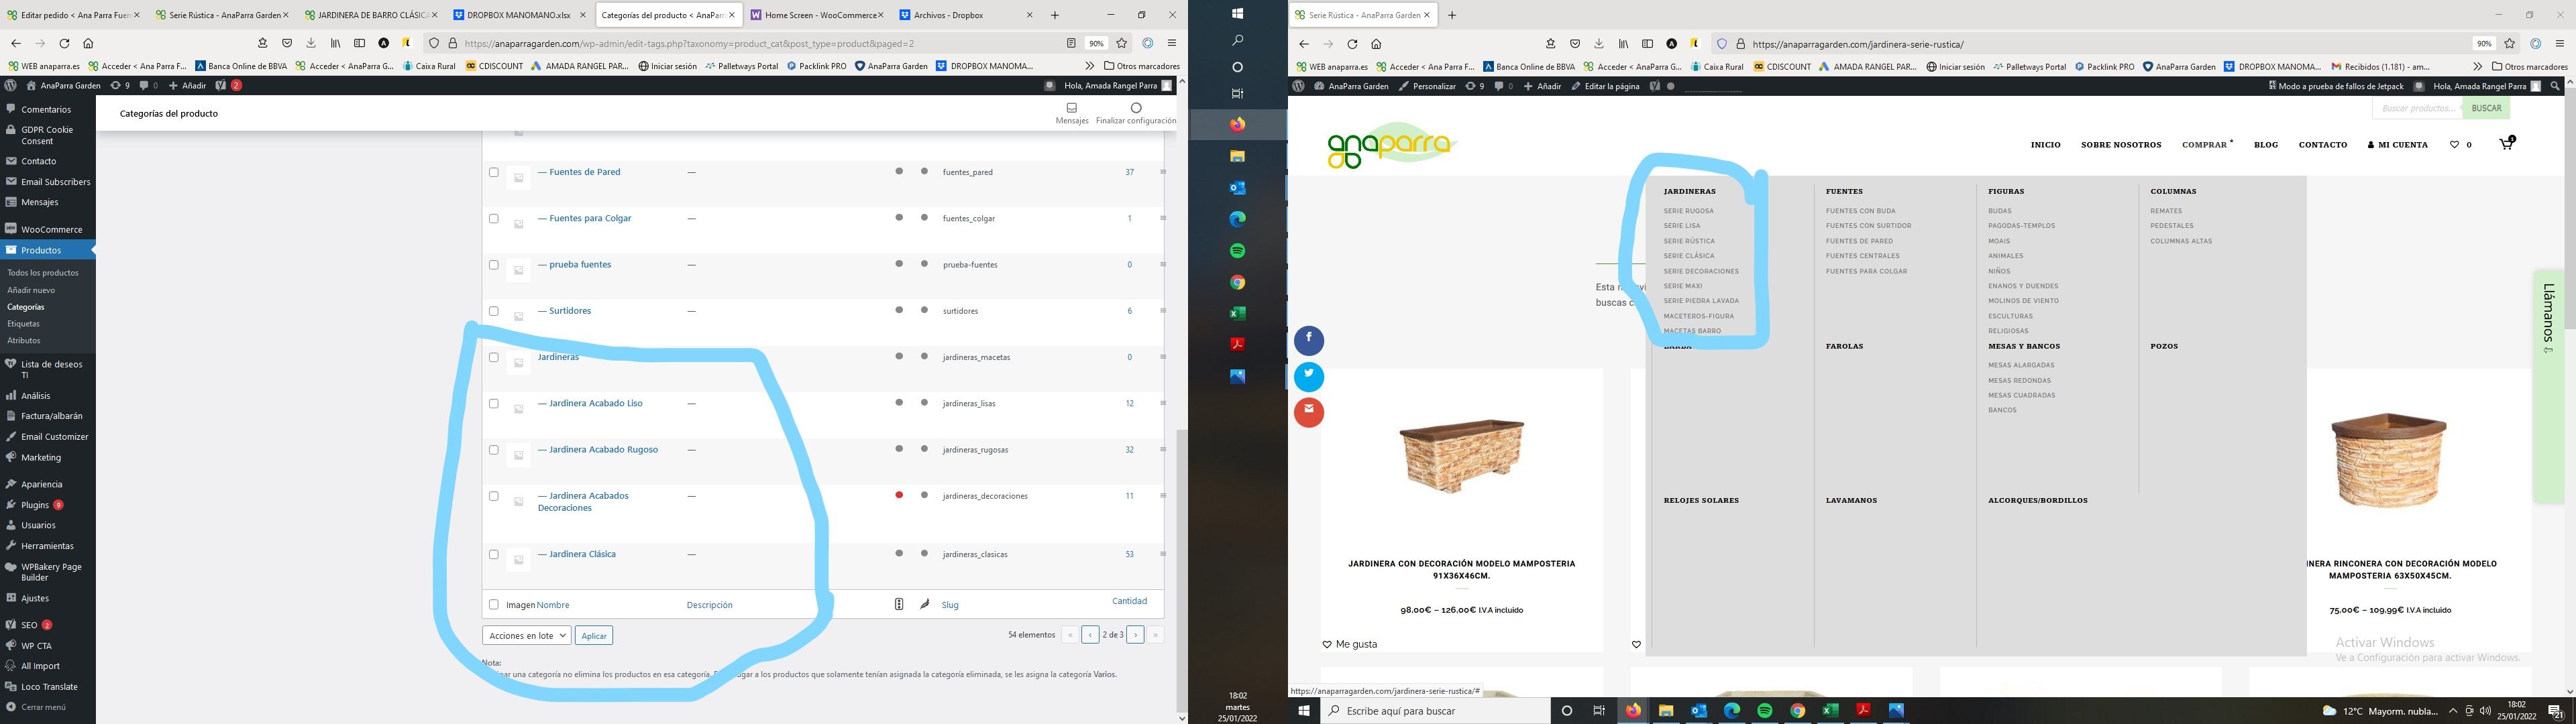Screen dimensions: 2576x724
Task: Check the Jardineras category checkbox
Action: coord(493,357)
